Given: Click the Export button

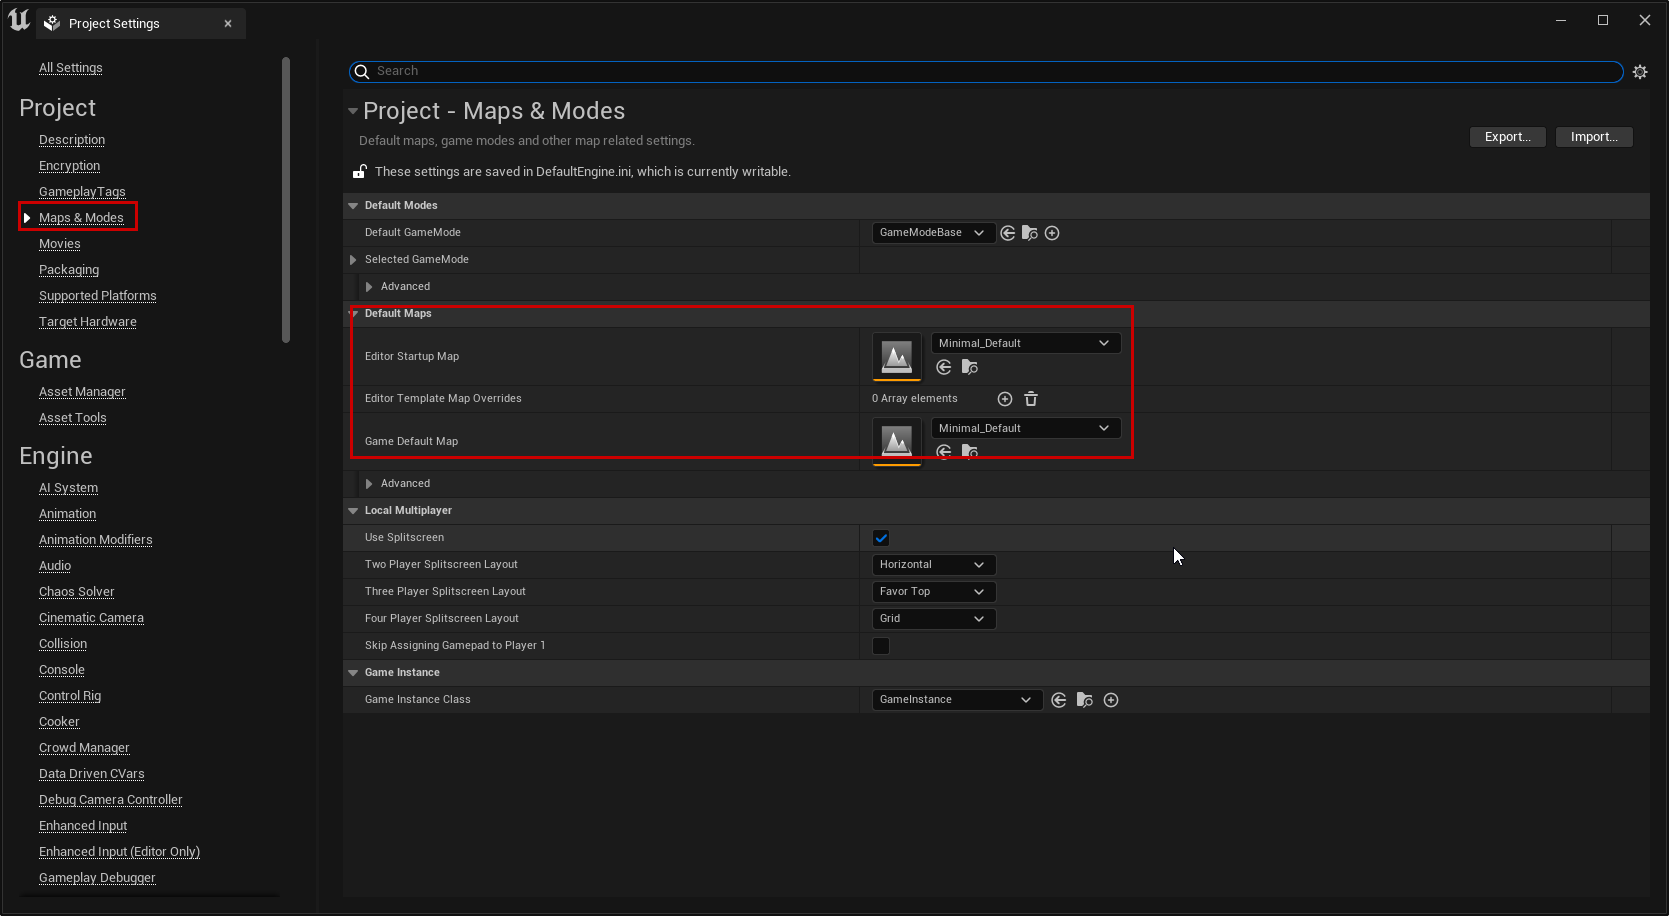Looking at the screenshot, I should (1507, 136).
